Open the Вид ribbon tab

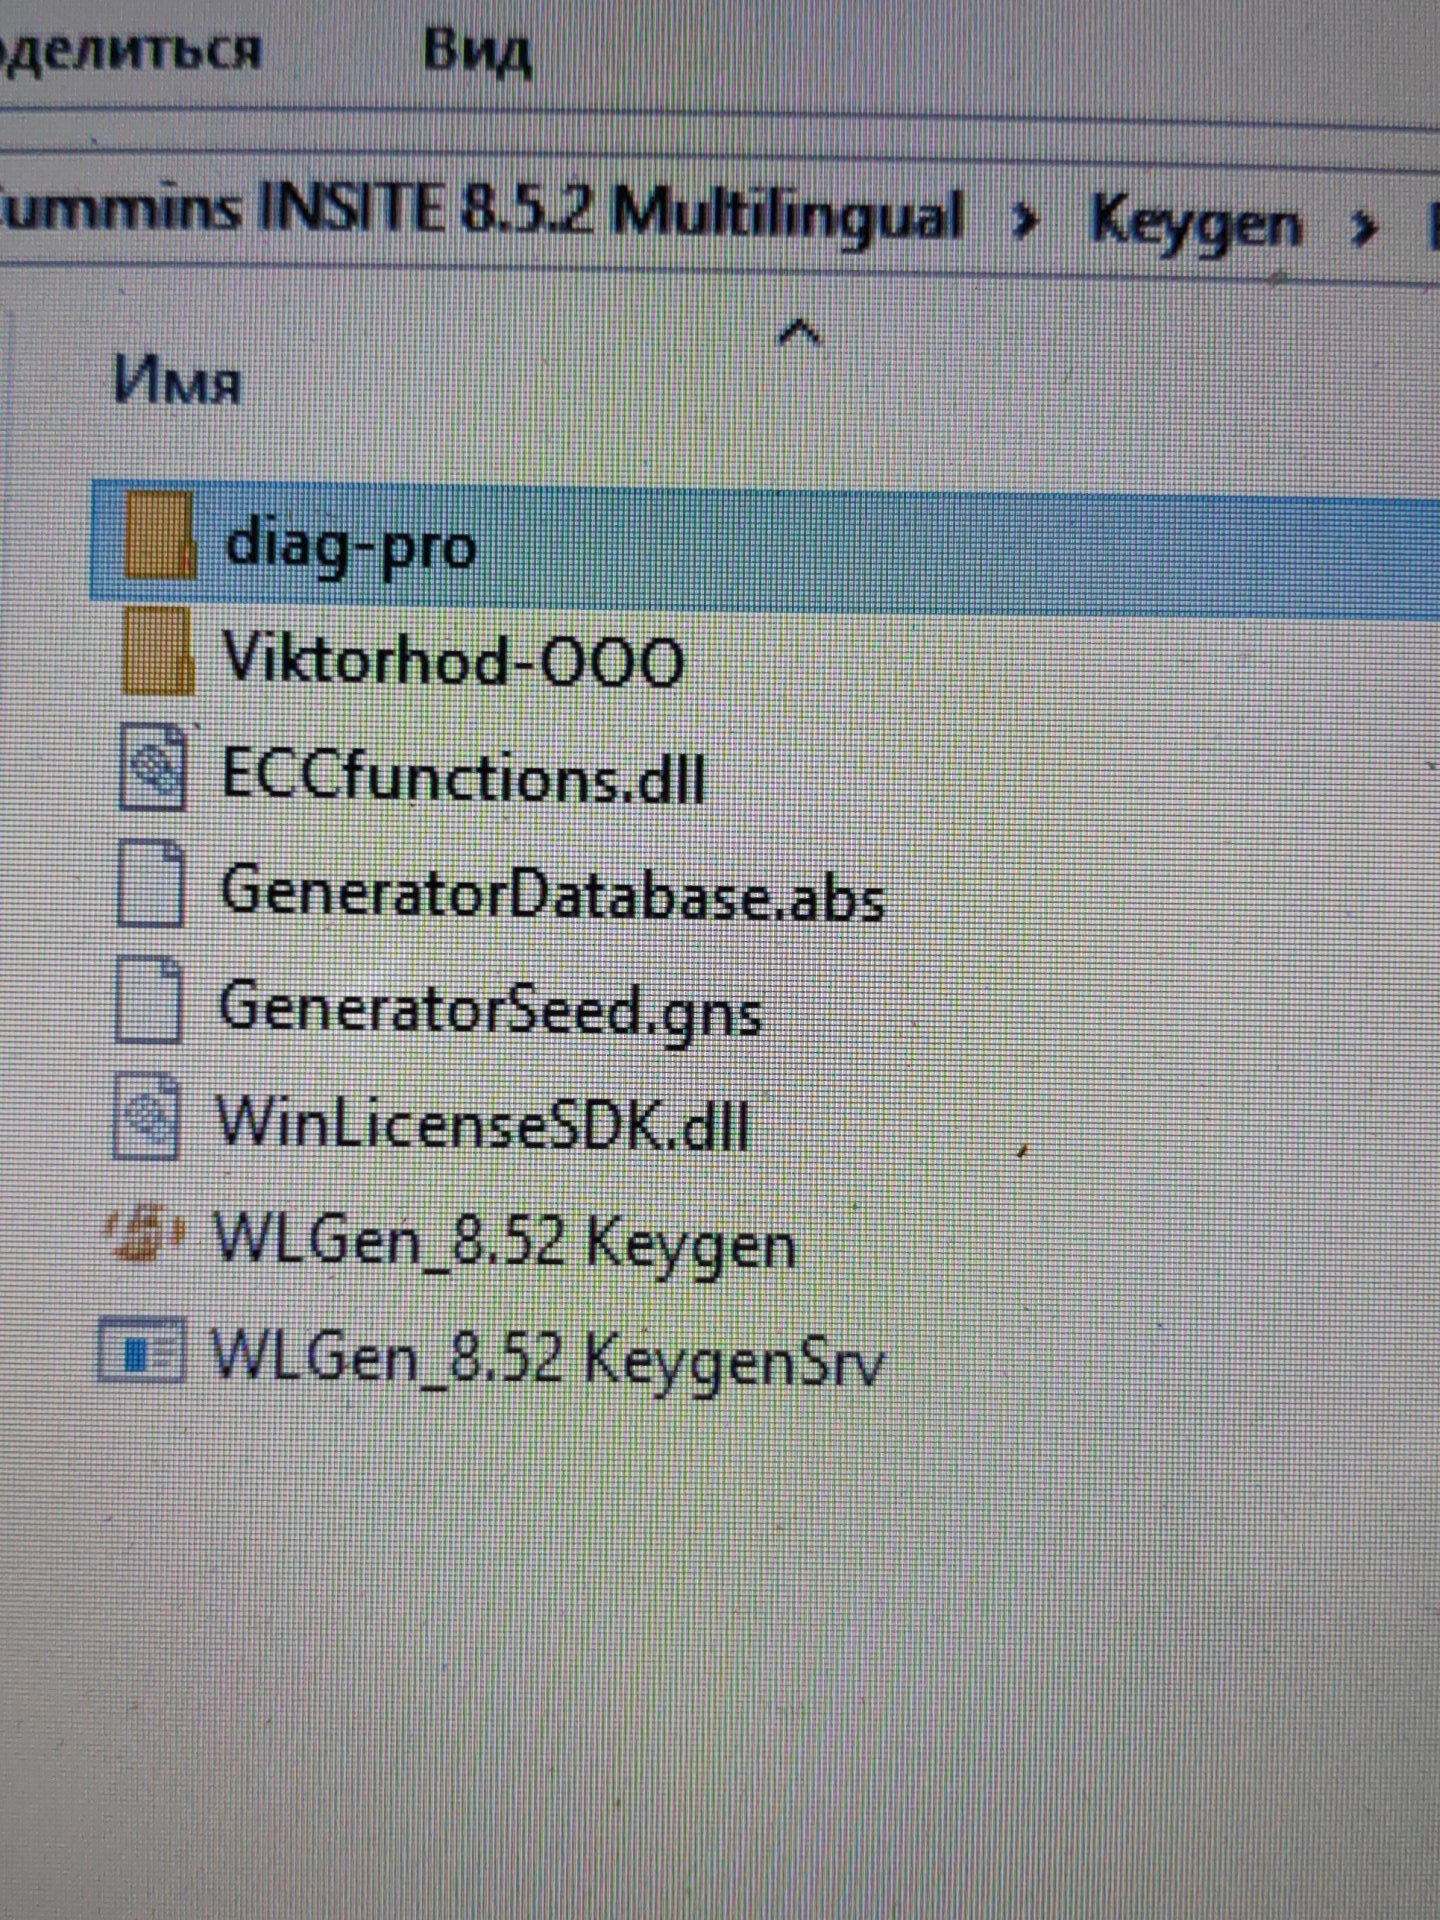[476, 50]
